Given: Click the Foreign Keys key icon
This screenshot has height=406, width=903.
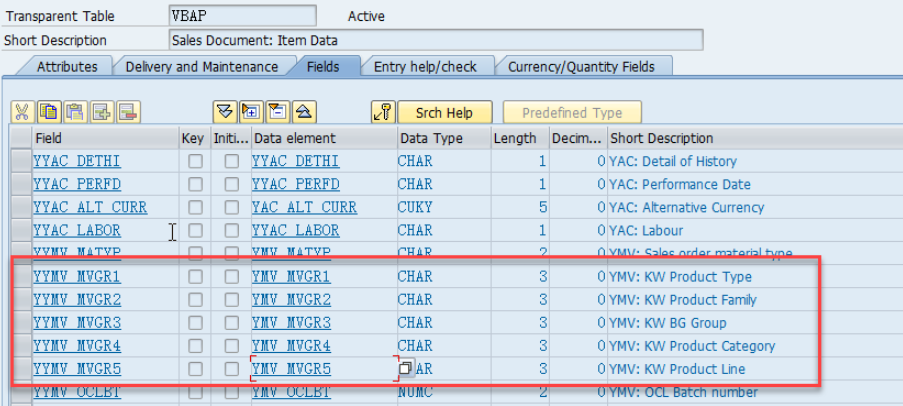Looking at the screenshot, I should [x=384, y=112].
